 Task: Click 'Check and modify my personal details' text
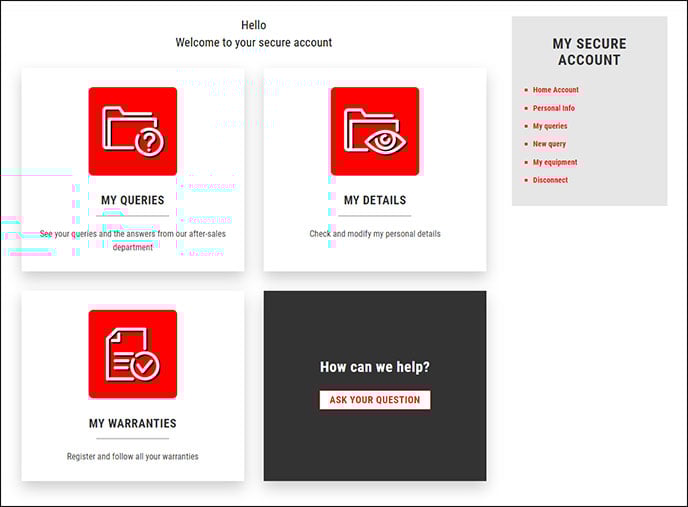point(375,234)
